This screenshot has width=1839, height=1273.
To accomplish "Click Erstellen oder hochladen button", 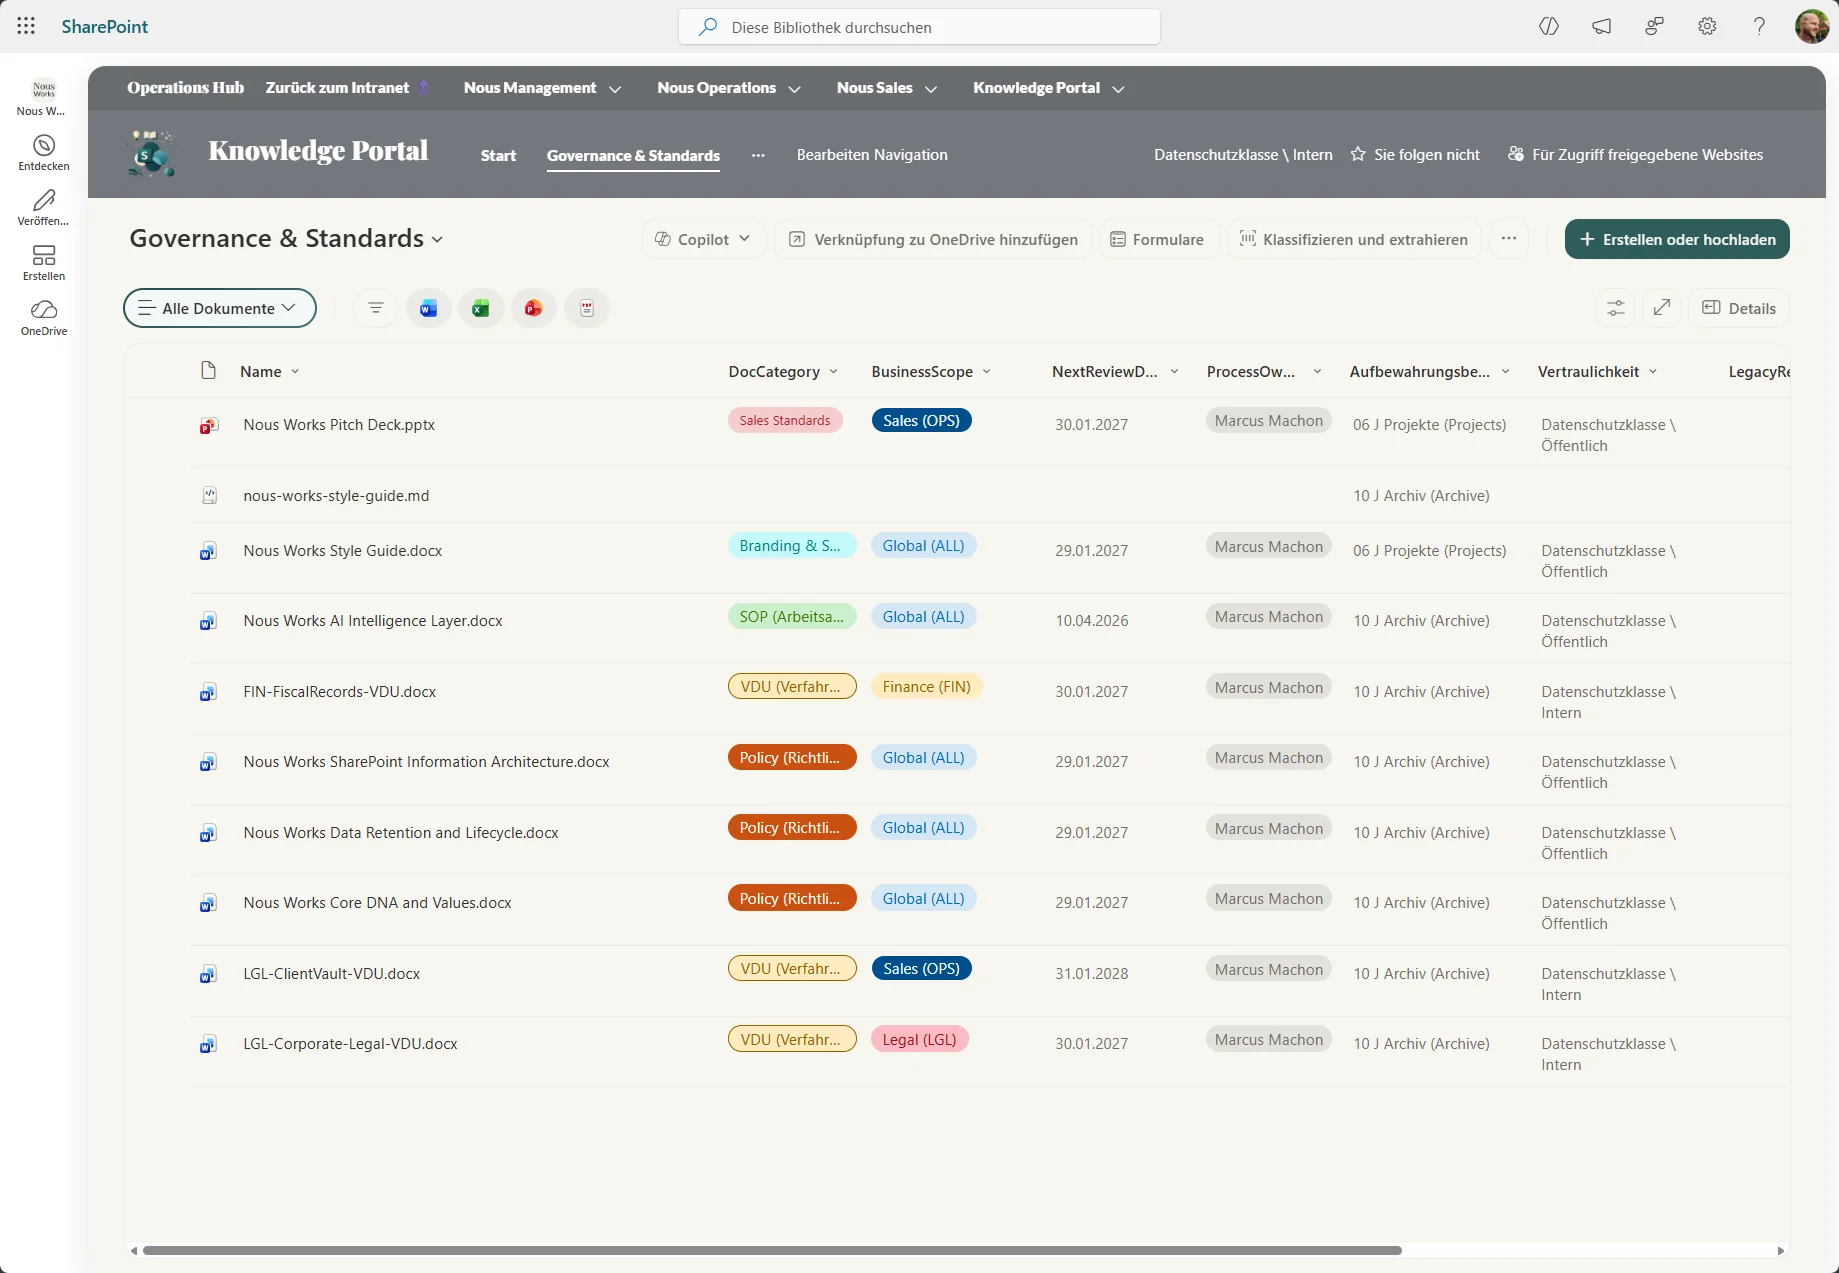I will click(1677, 239).
